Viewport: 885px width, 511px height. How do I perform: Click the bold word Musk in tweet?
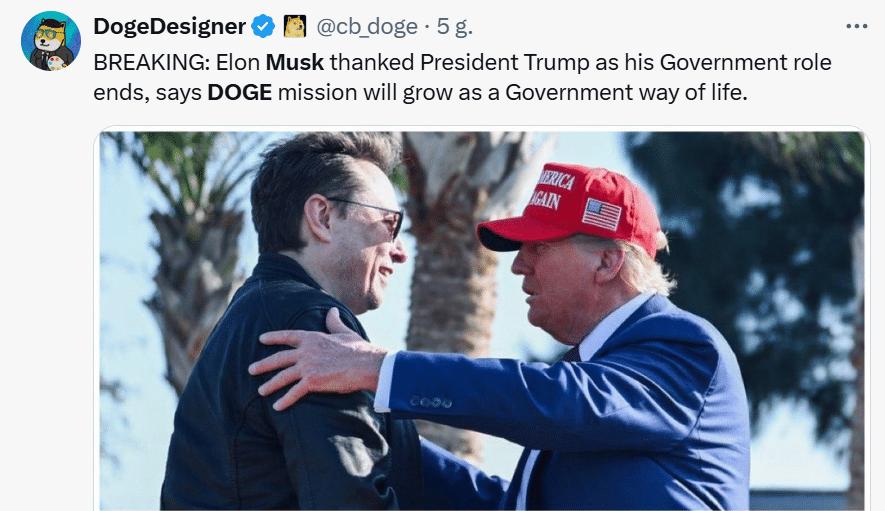tap(295, 62)
